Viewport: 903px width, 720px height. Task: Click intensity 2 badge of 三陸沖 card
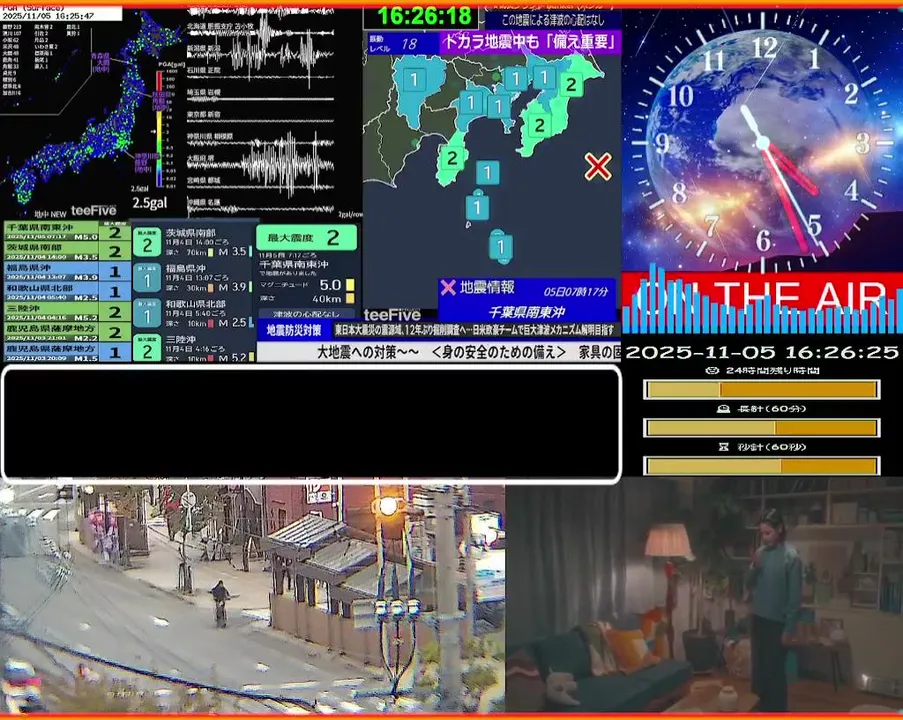147,349
